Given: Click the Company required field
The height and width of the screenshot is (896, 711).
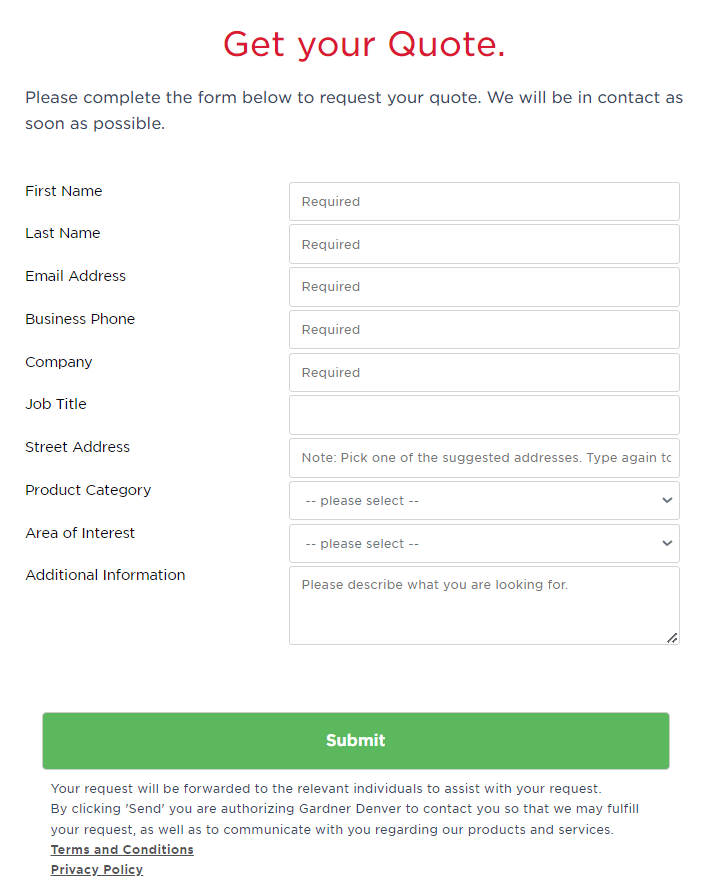Looking at the screenshot, I should (484, 372).
